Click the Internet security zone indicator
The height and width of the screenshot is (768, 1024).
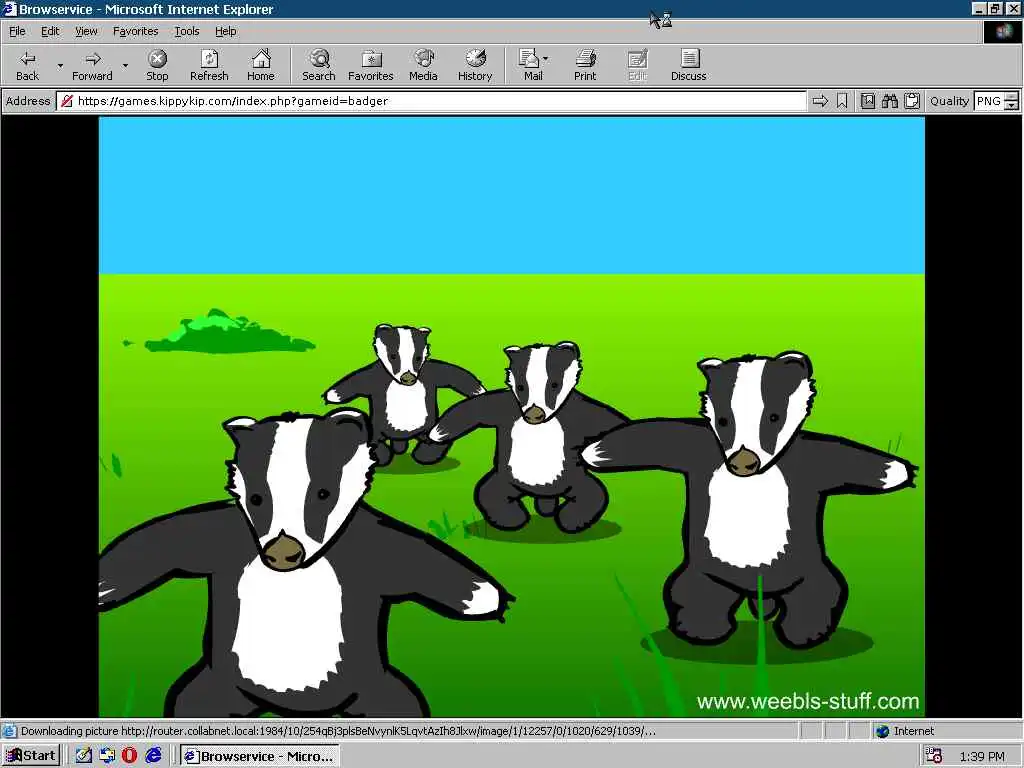tap(905, 731)
